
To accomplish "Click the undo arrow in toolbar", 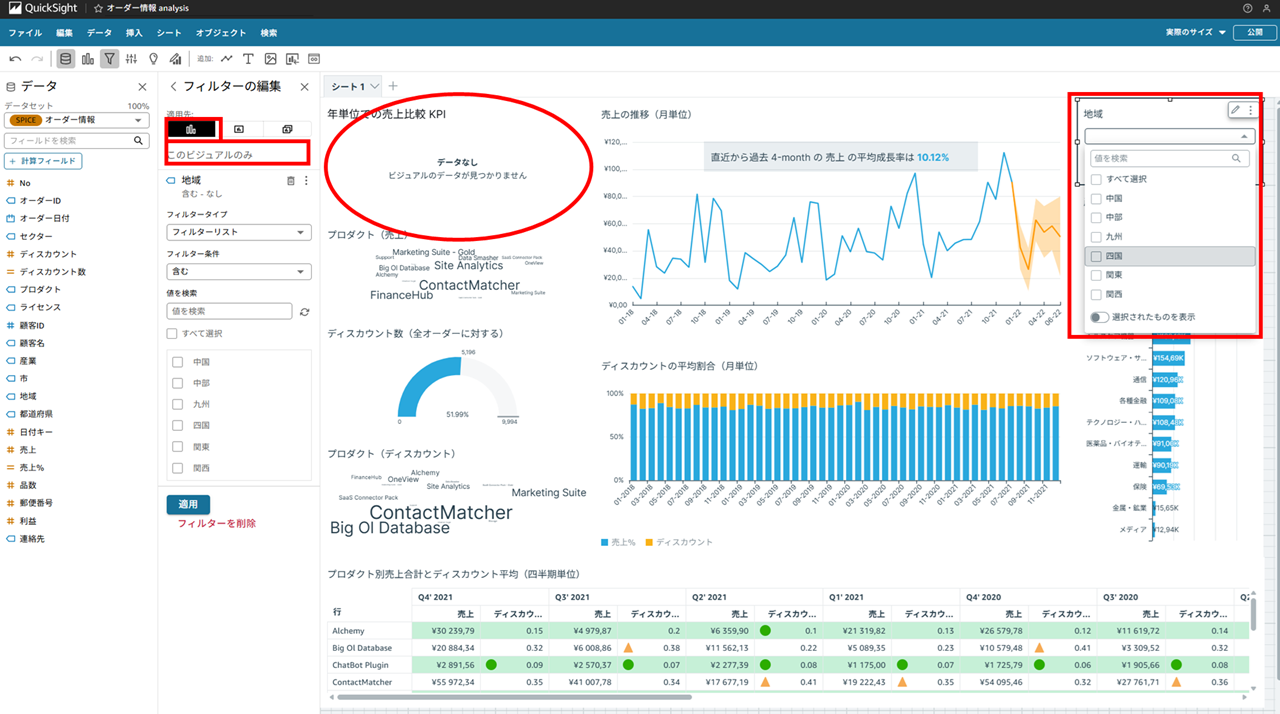I will (15, 59).
